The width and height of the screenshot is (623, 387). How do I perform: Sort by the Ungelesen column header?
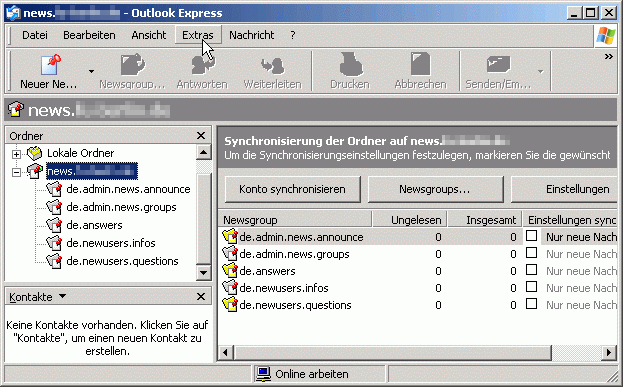point(409,220)
